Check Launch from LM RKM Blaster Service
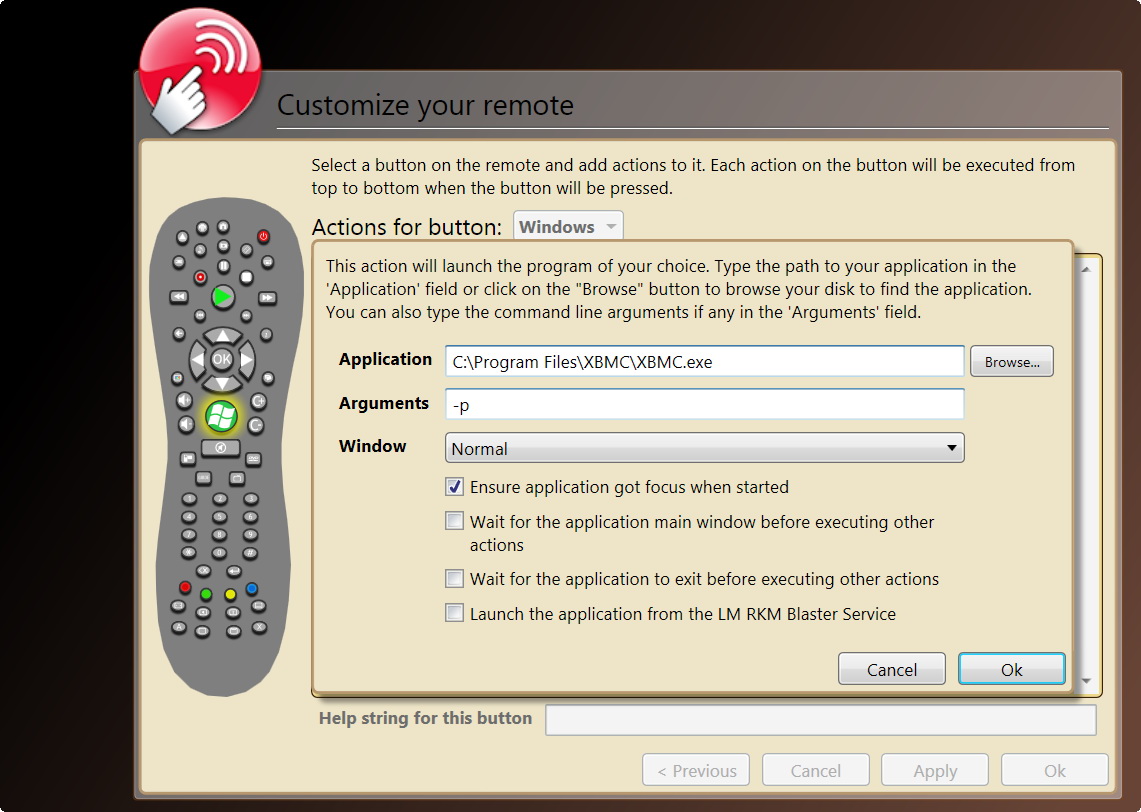Image resolution: width=1141 pixels, height=812 pixels. coord(454,613)
